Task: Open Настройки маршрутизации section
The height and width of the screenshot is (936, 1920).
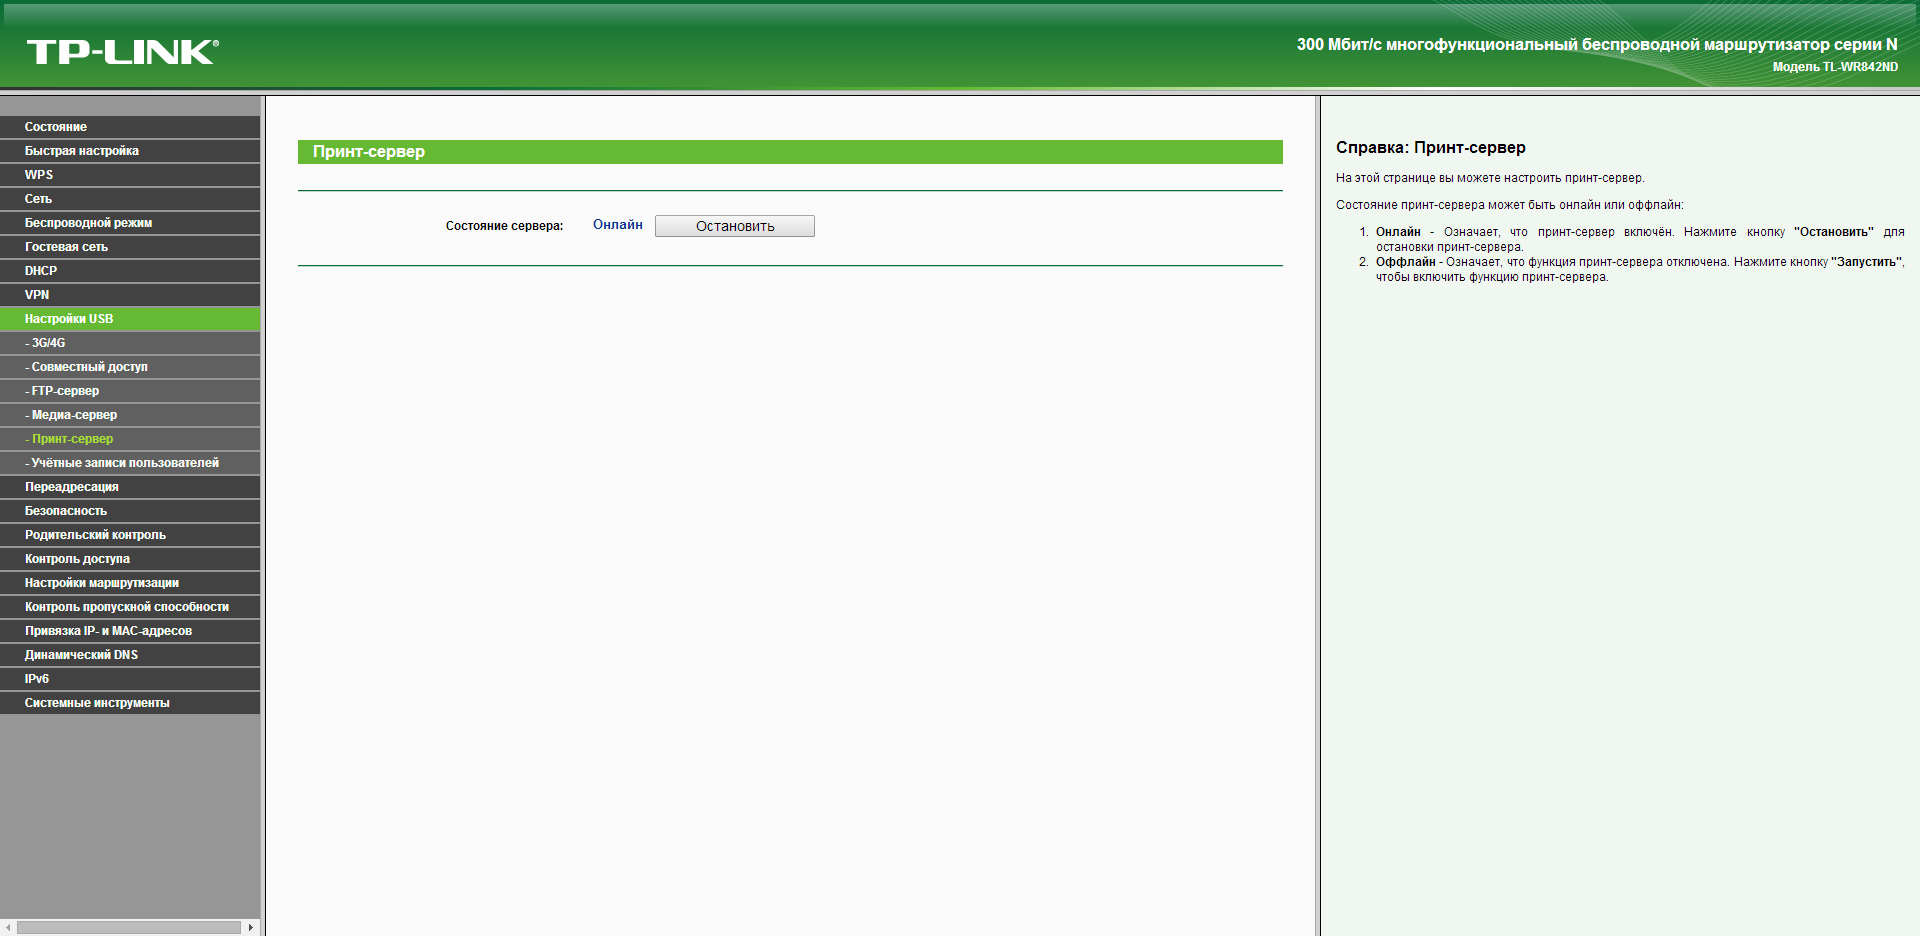Action: pos(130,583)
